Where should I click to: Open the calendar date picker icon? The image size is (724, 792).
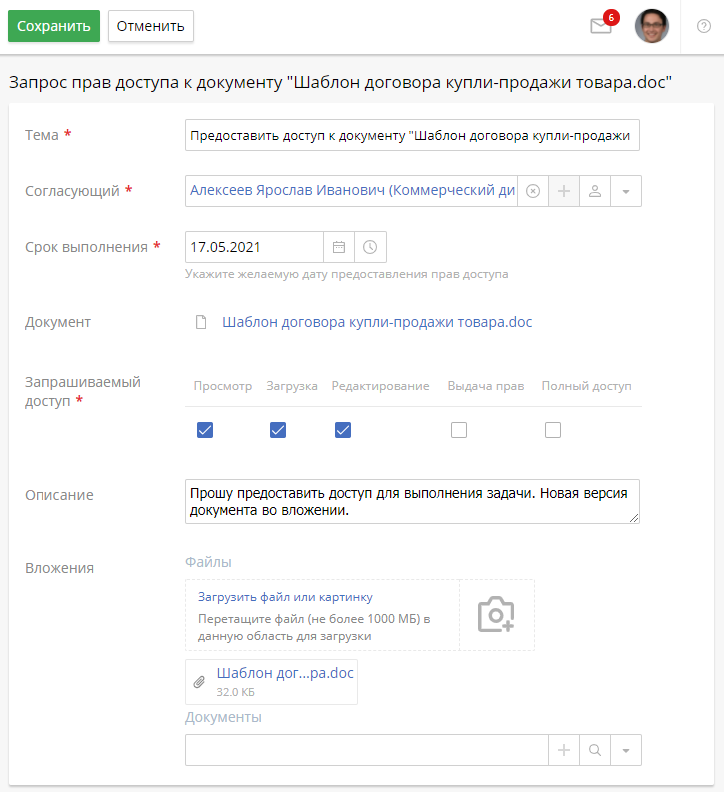[x=339, y=247]
